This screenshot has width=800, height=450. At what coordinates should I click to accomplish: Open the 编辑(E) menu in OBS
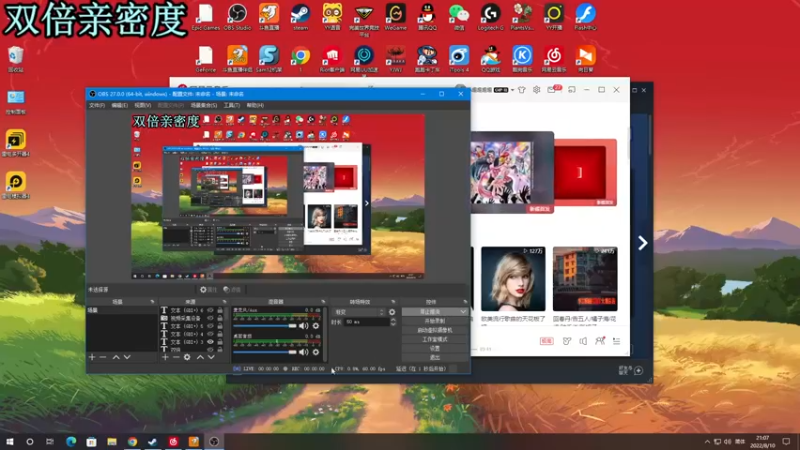[x=119, y=105]
